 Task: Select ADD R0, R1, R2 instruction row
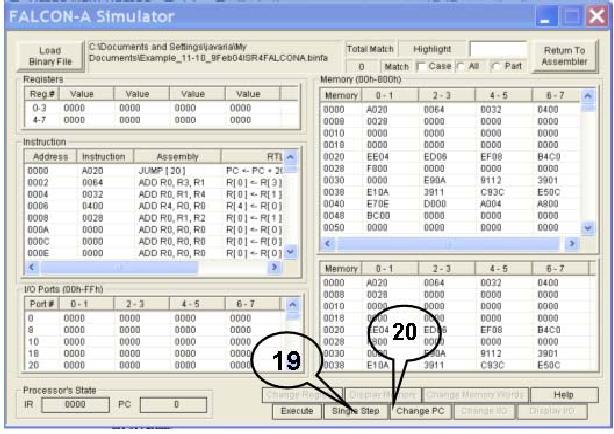click(155, 218)
